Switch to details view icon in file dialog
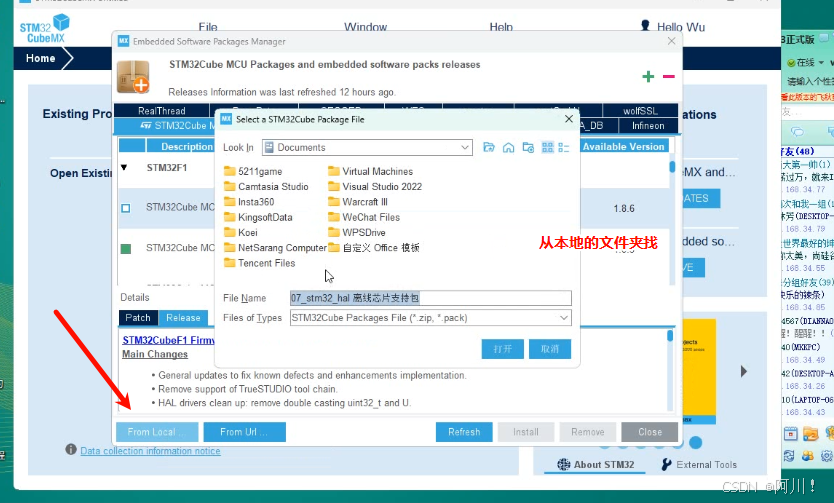Screen dimensions: 834x503 [564, 147]
